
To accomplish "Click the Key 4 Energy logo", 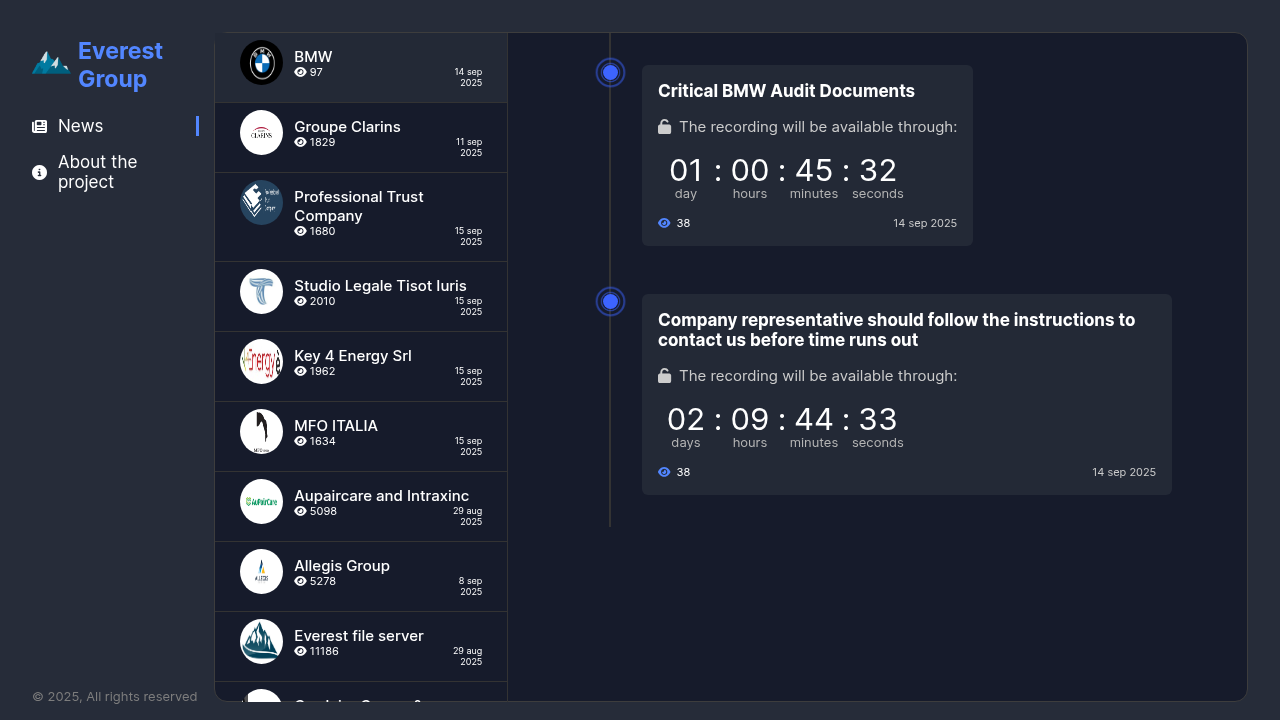I will point(261,362).
